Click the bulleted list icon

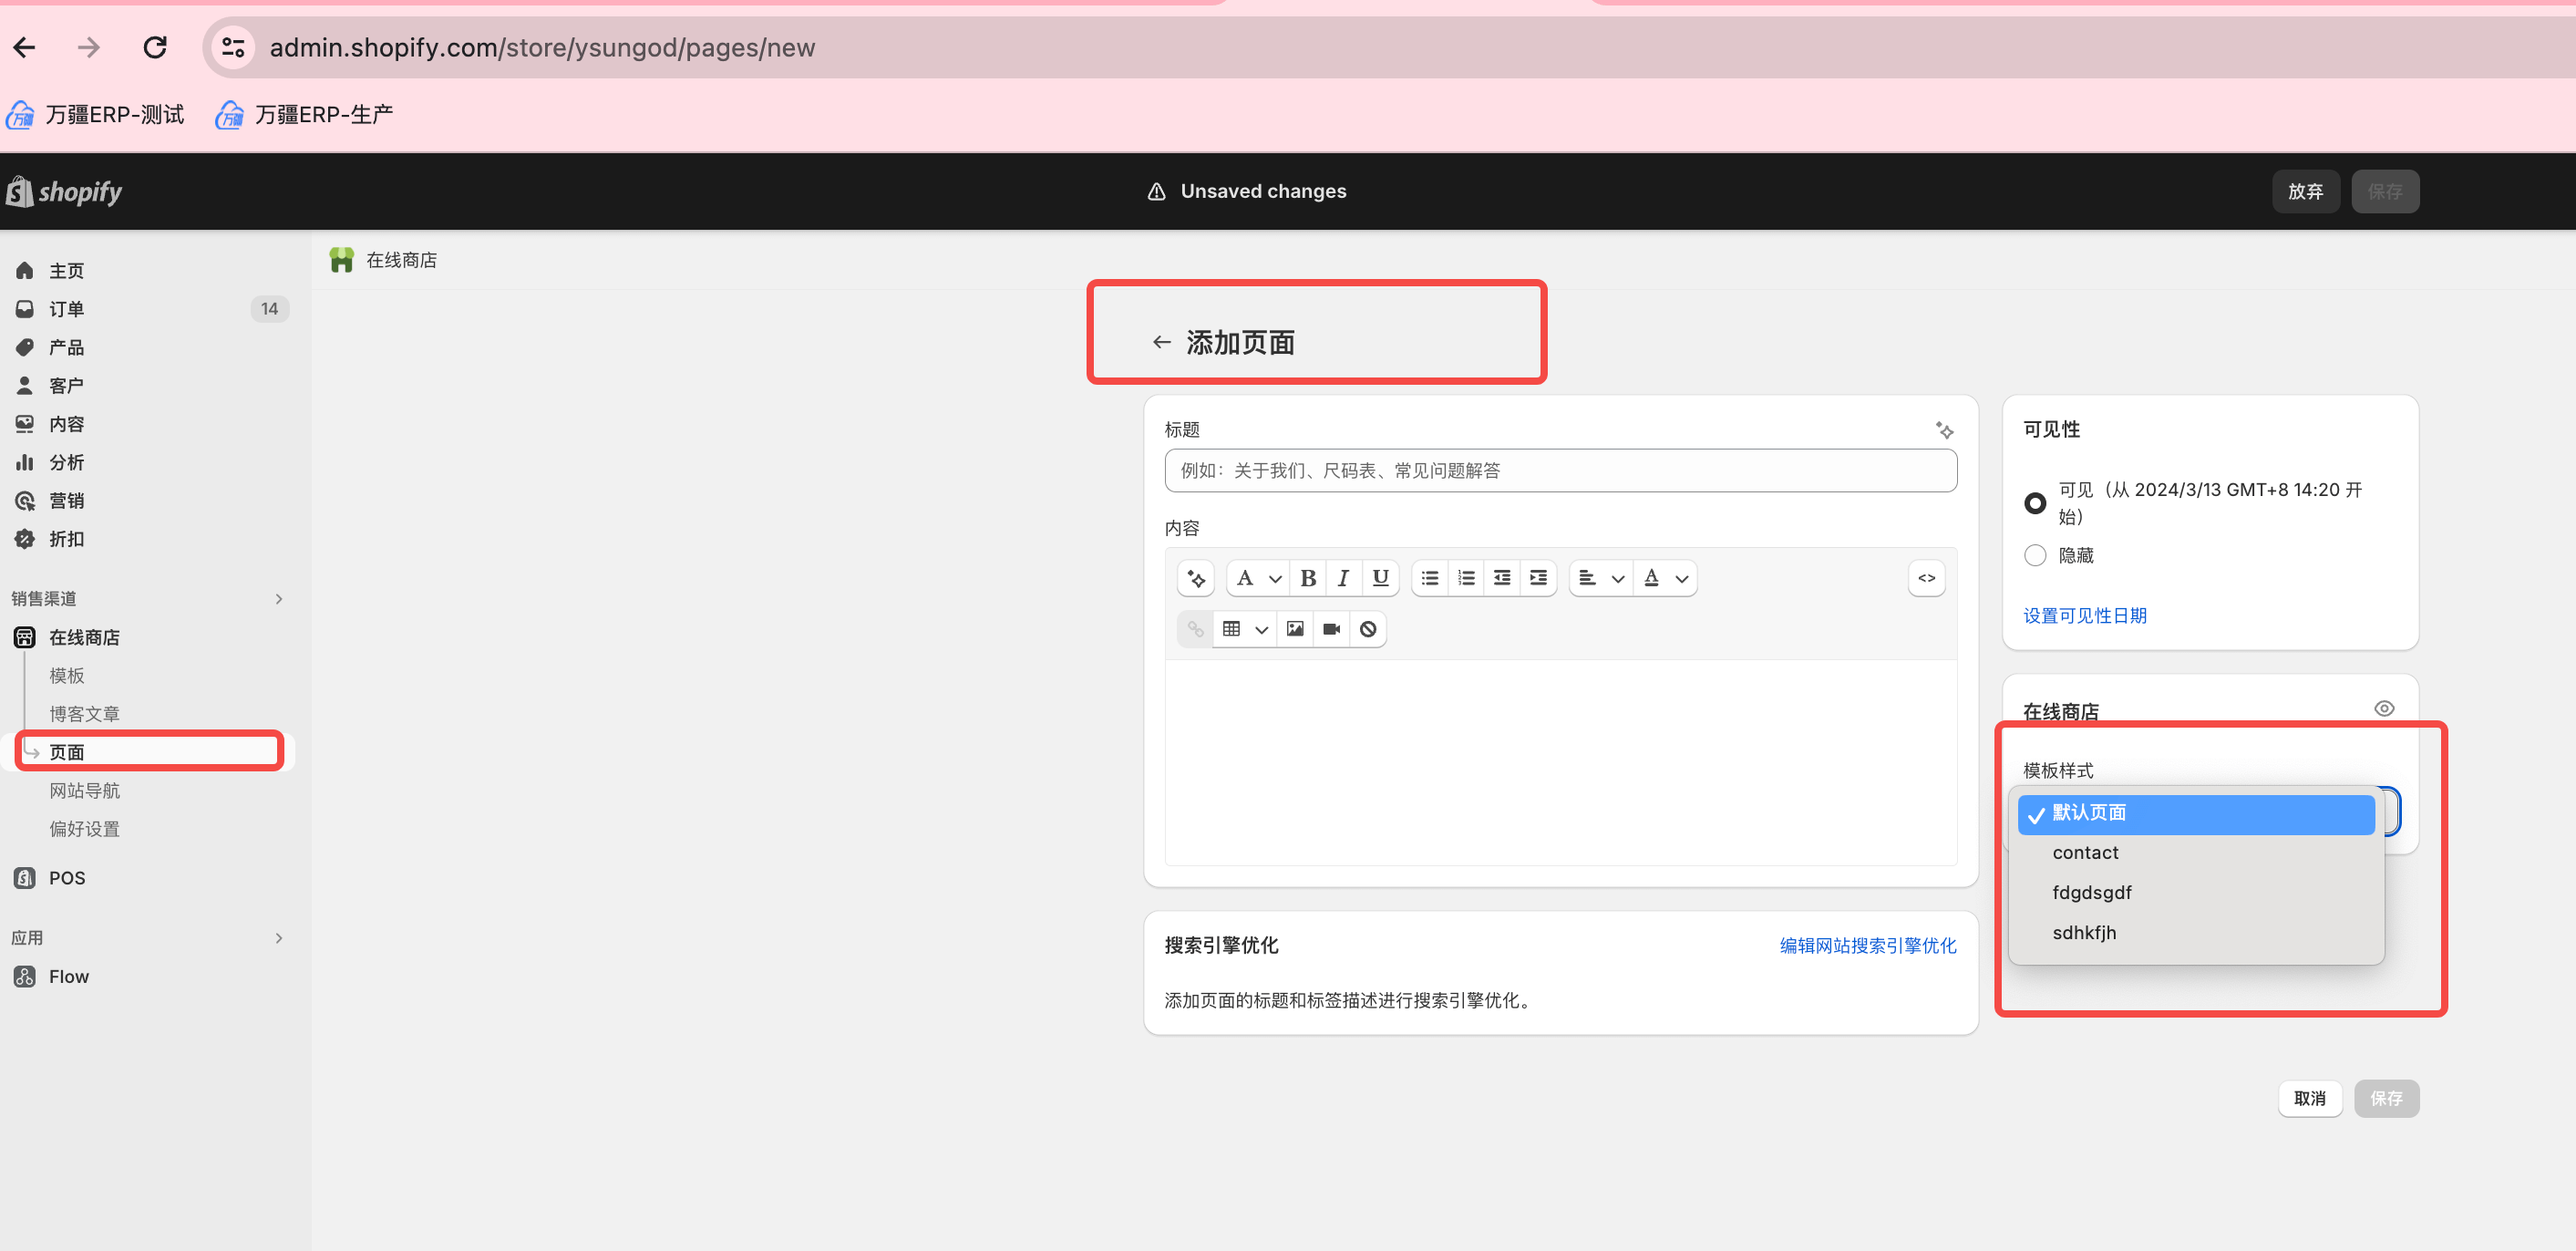1430,578
